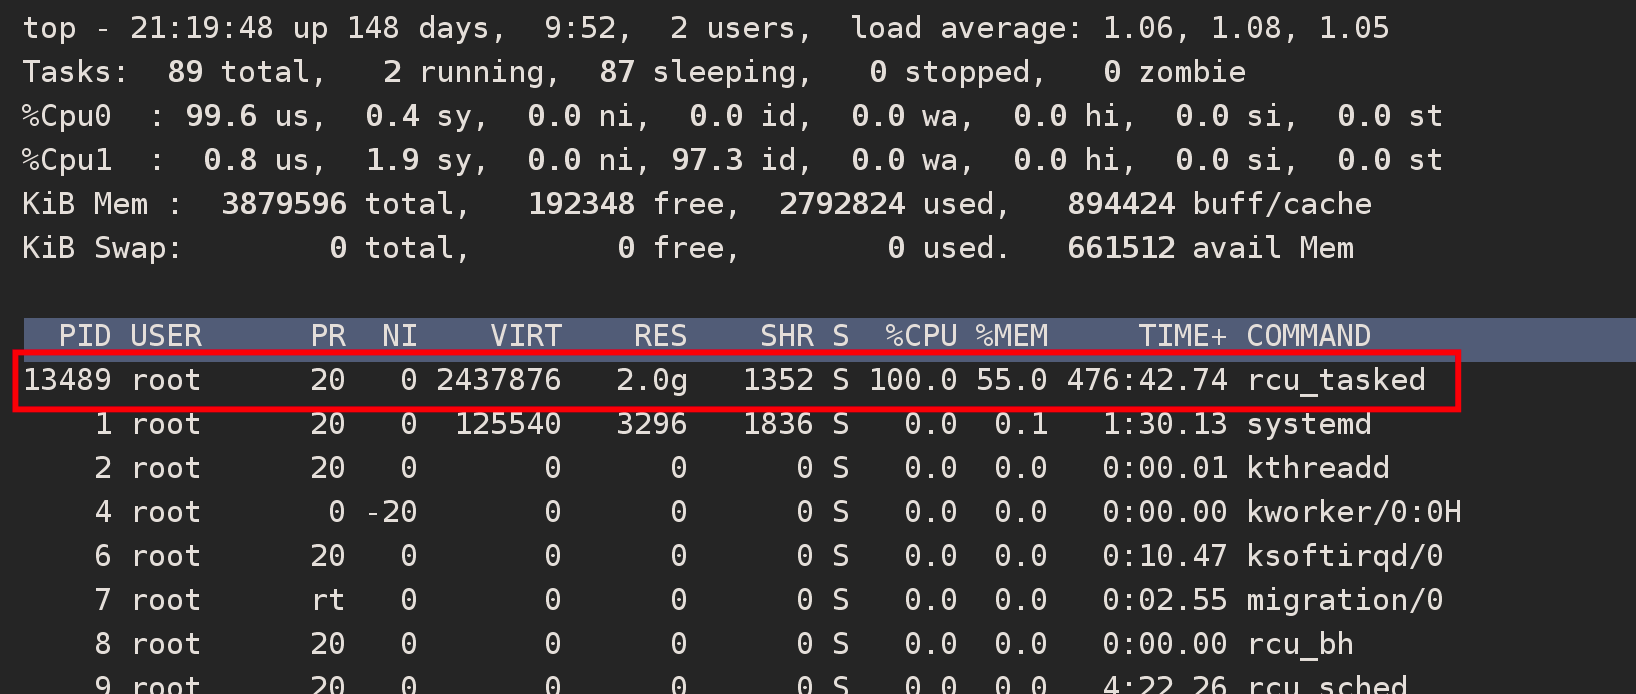Click the 100.0 CPU usage value
Viewport: 1636px width, 694px height.
912,380
